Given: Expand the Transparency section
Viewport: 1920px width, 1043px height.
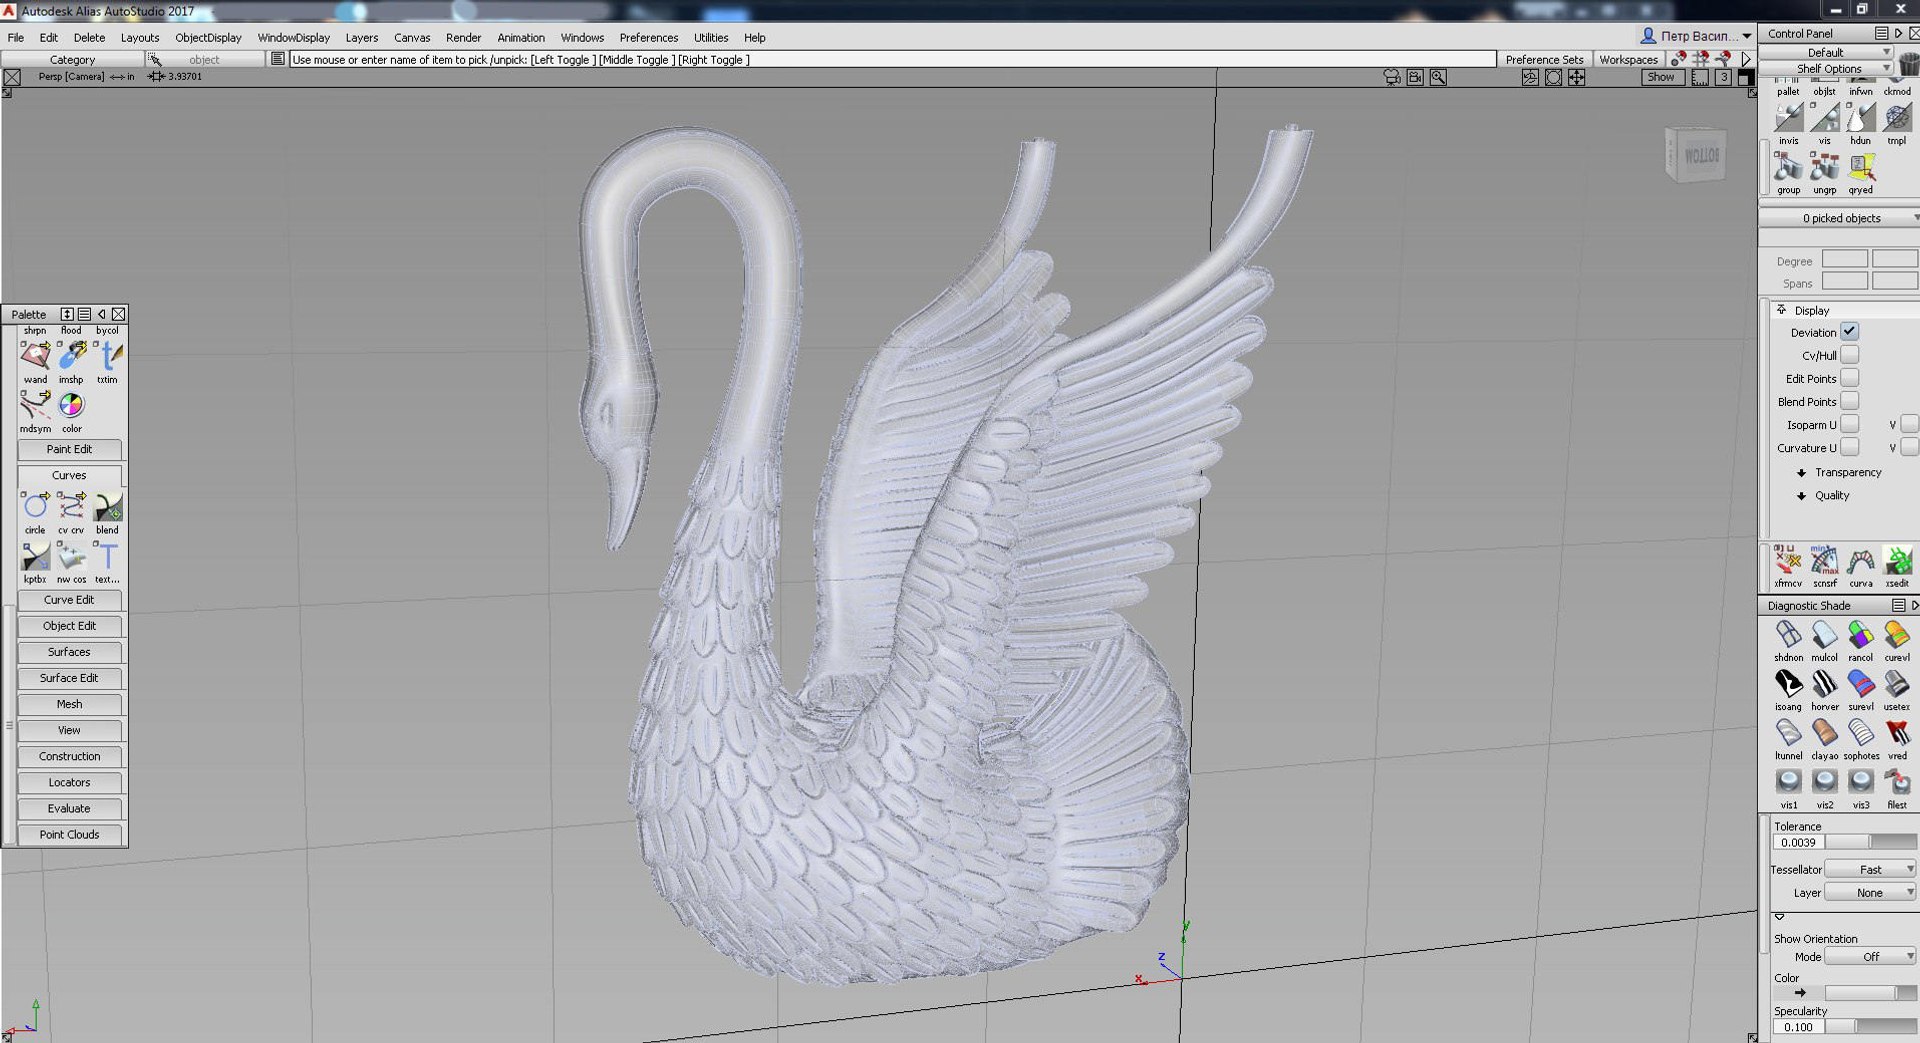Looking at the screenshot, I should tap(1802, 472).
